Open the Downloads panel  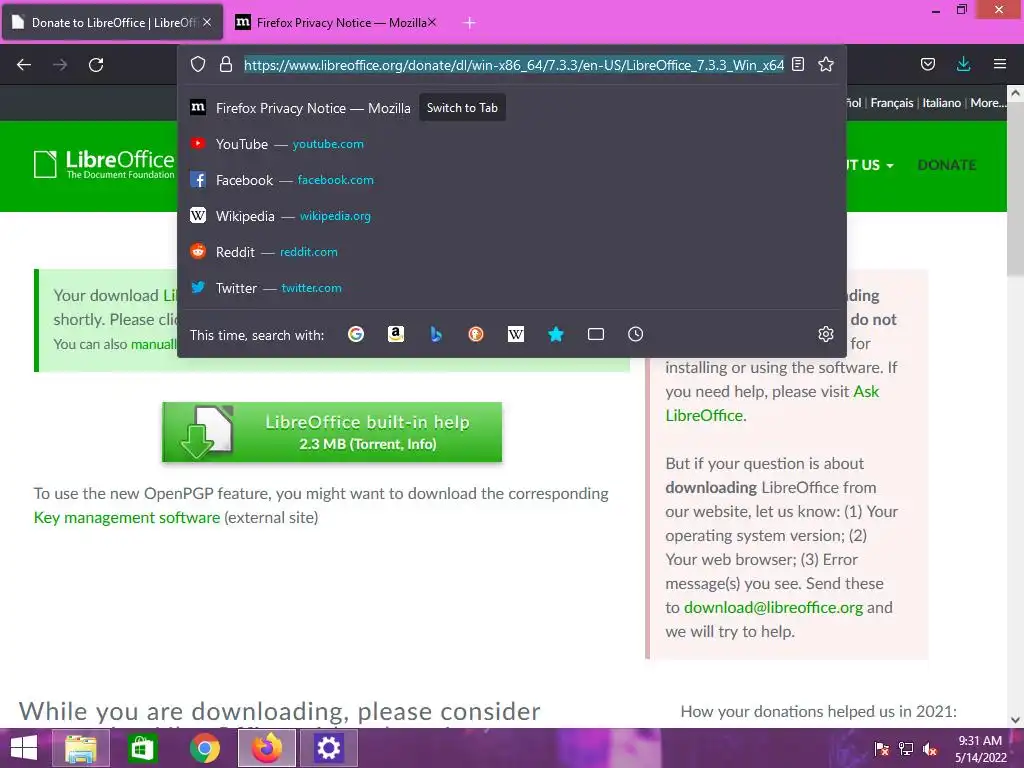(x=963, y=64)
